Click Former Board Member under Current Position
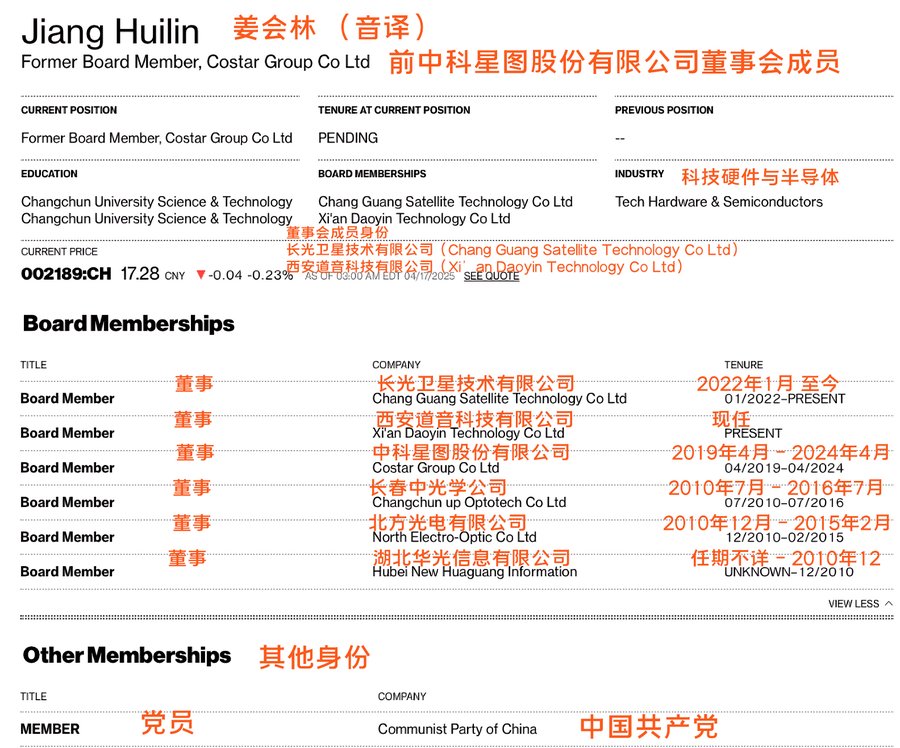Image resolution: width=900 pixels, height=748 pixels. point(157,138)
